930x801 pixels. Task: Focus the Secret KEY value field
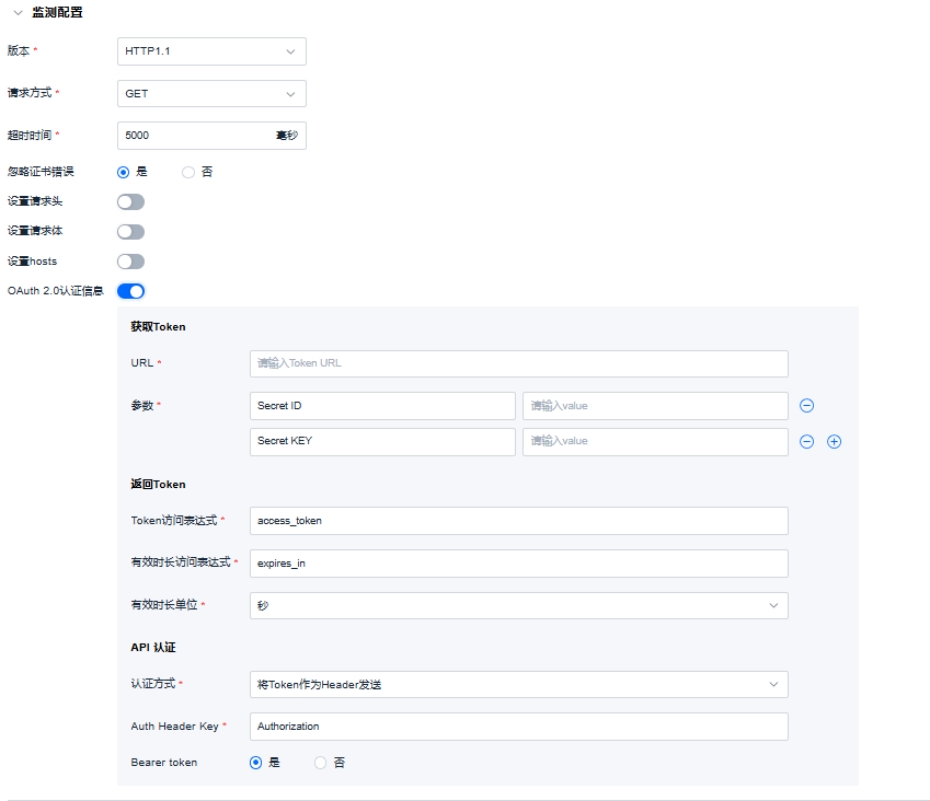click(655, 442)
